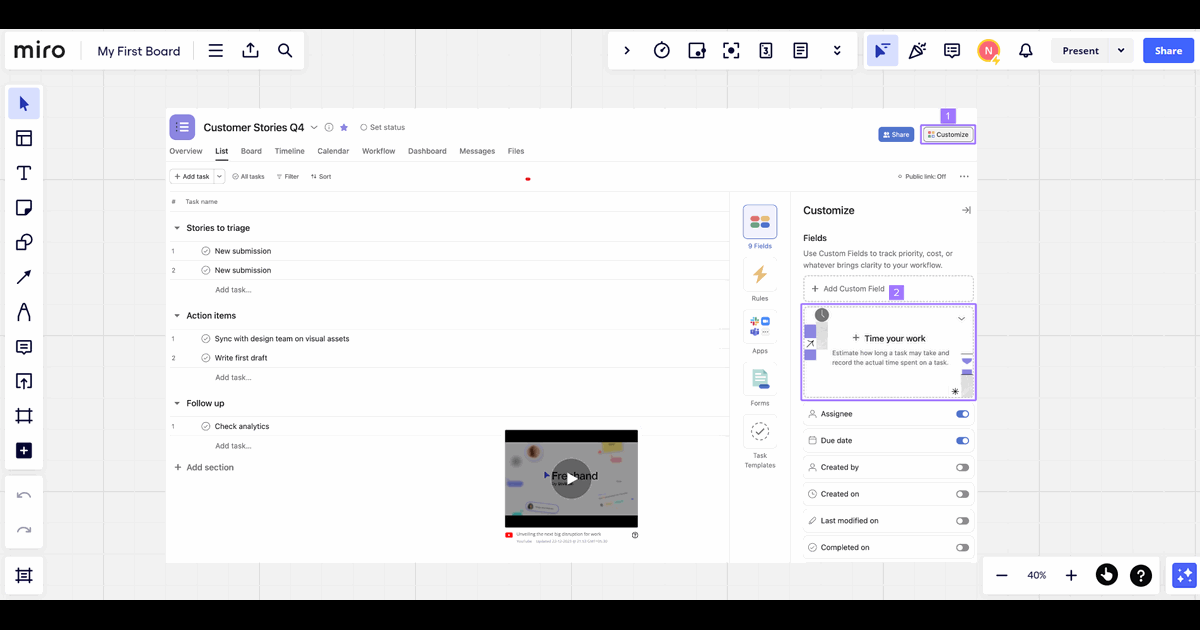The height and width of the screenshot is (630, 1200).
Task: Toggle the navigation hand mode icon
Action: pyautogui.click(x=1106, y=575)
